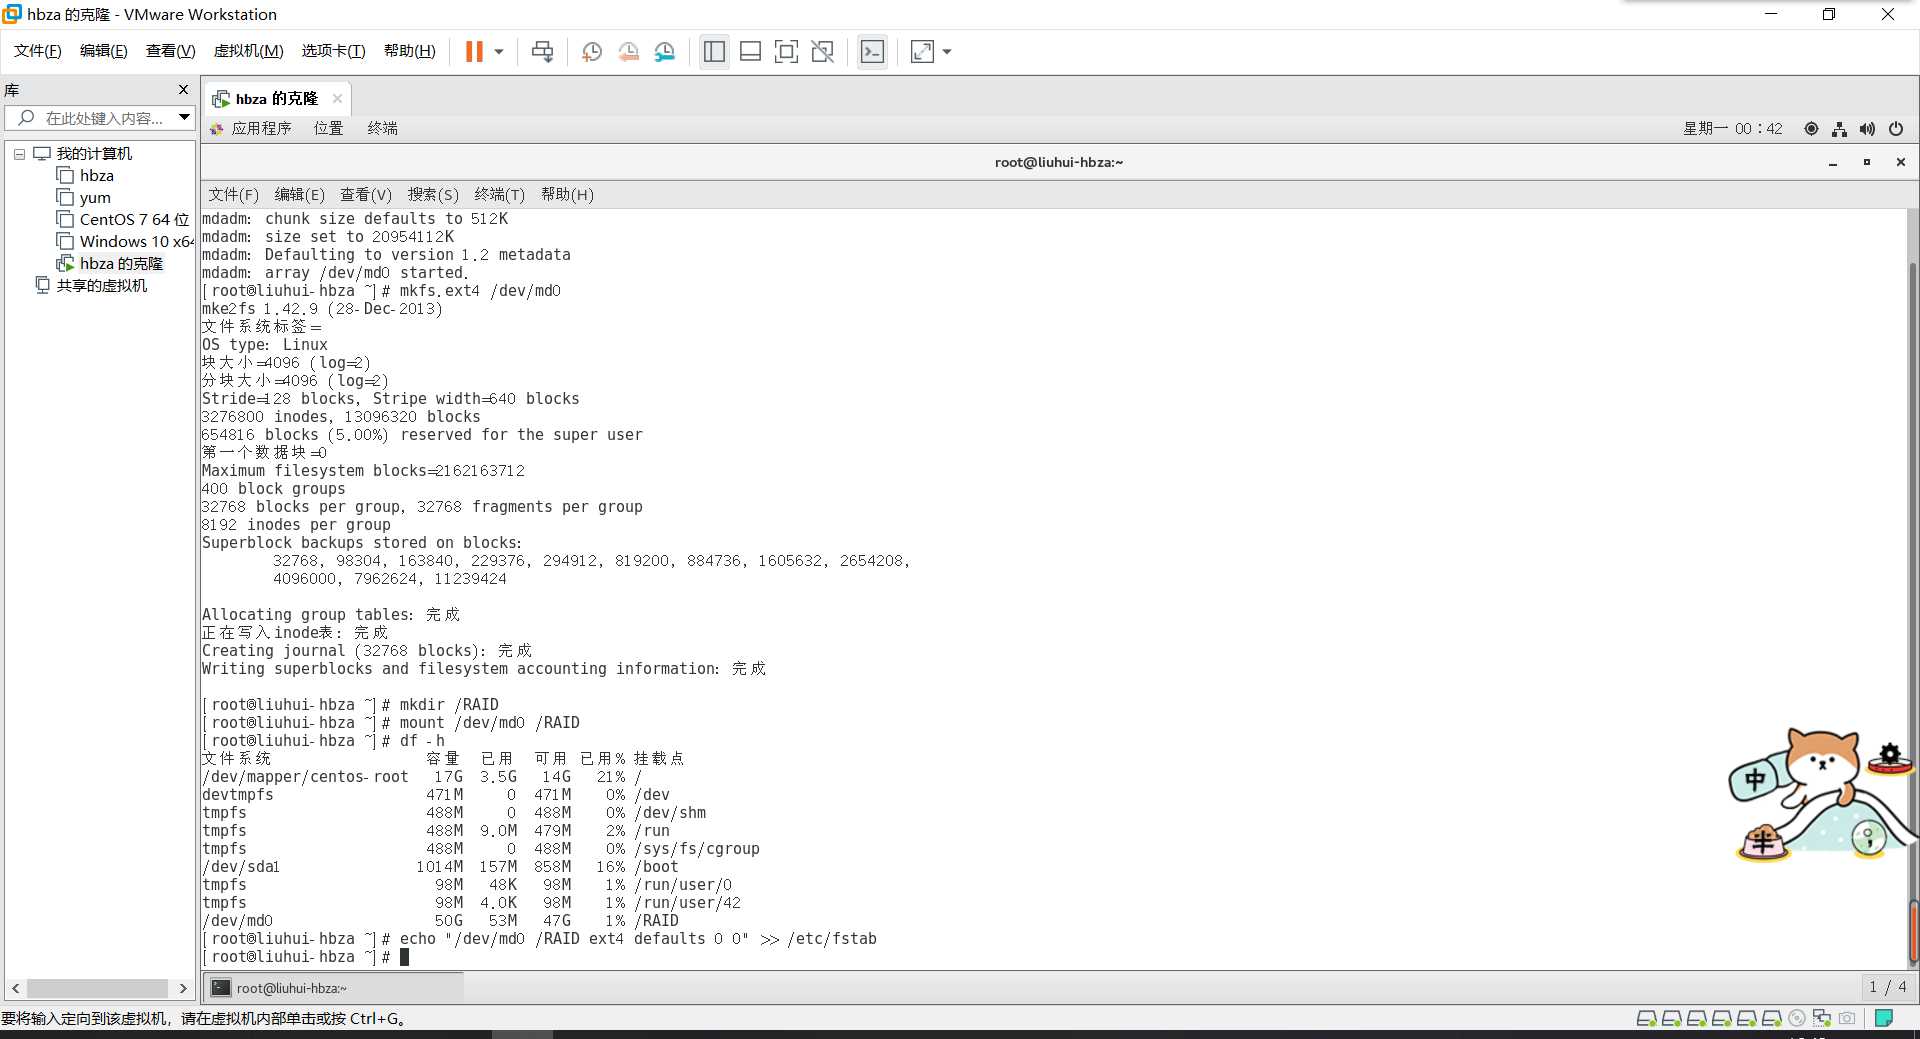Send Ctrl+Alt+Del to the virtual machine
Image resolution: width=1920 pixels, height=1039 pixels.
click(x=542, y=51)
